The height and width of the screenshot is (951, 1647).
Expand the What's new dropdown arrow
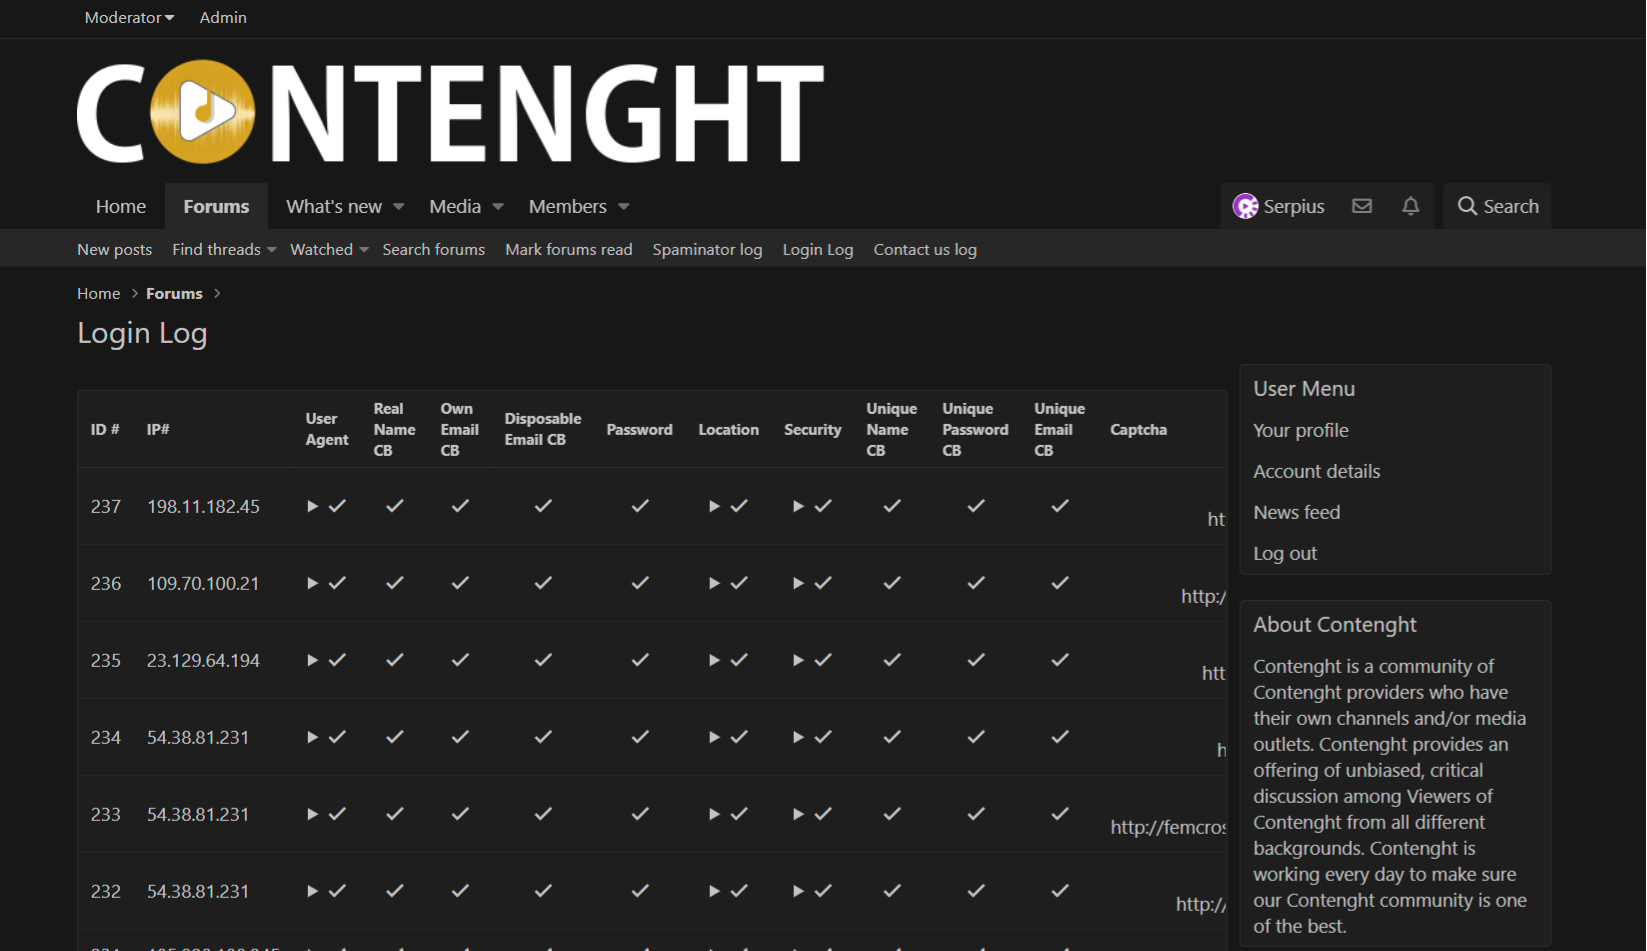coord(399,207)
